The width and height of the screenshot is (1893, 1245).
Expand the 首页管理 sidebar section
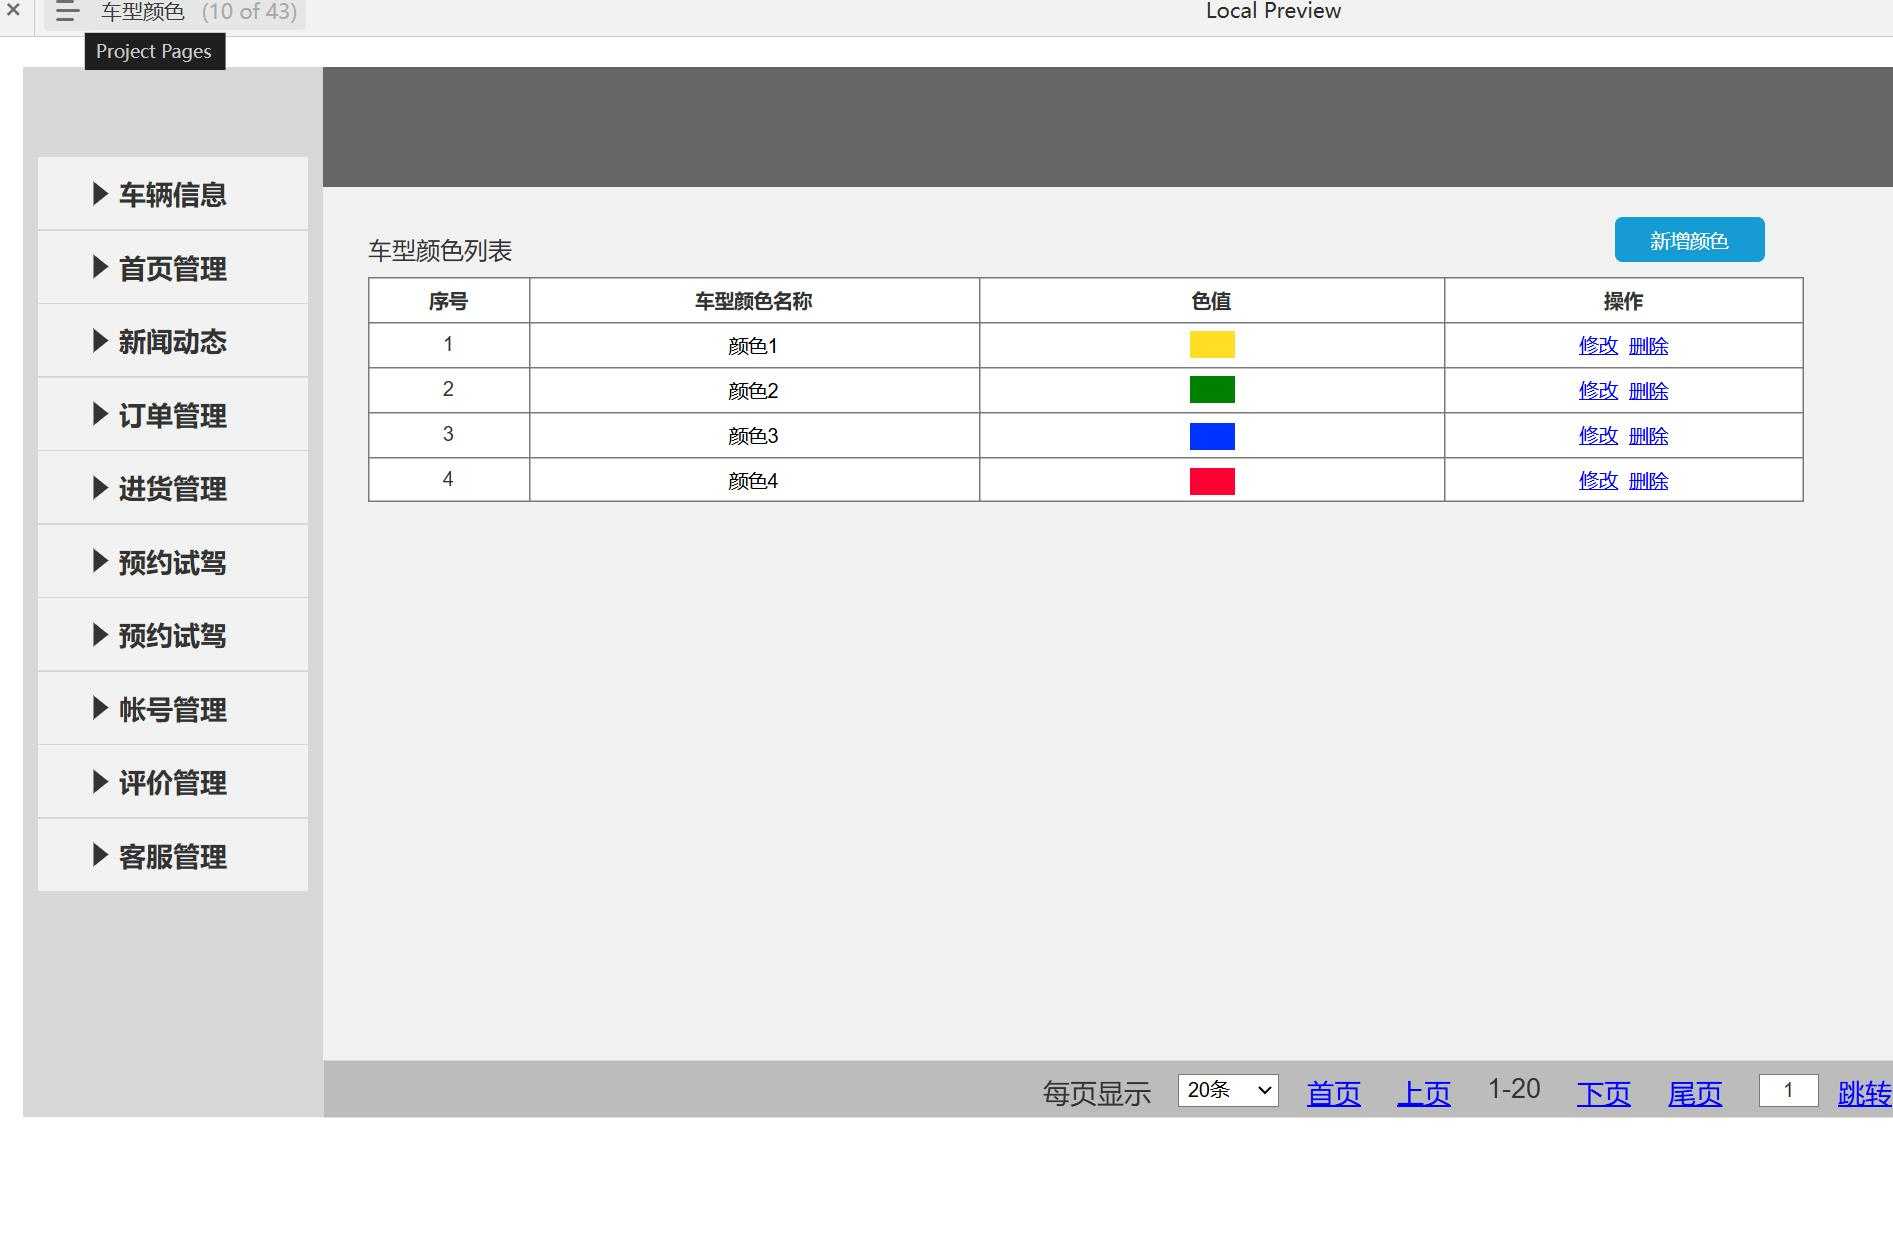[x=99, y=267]
